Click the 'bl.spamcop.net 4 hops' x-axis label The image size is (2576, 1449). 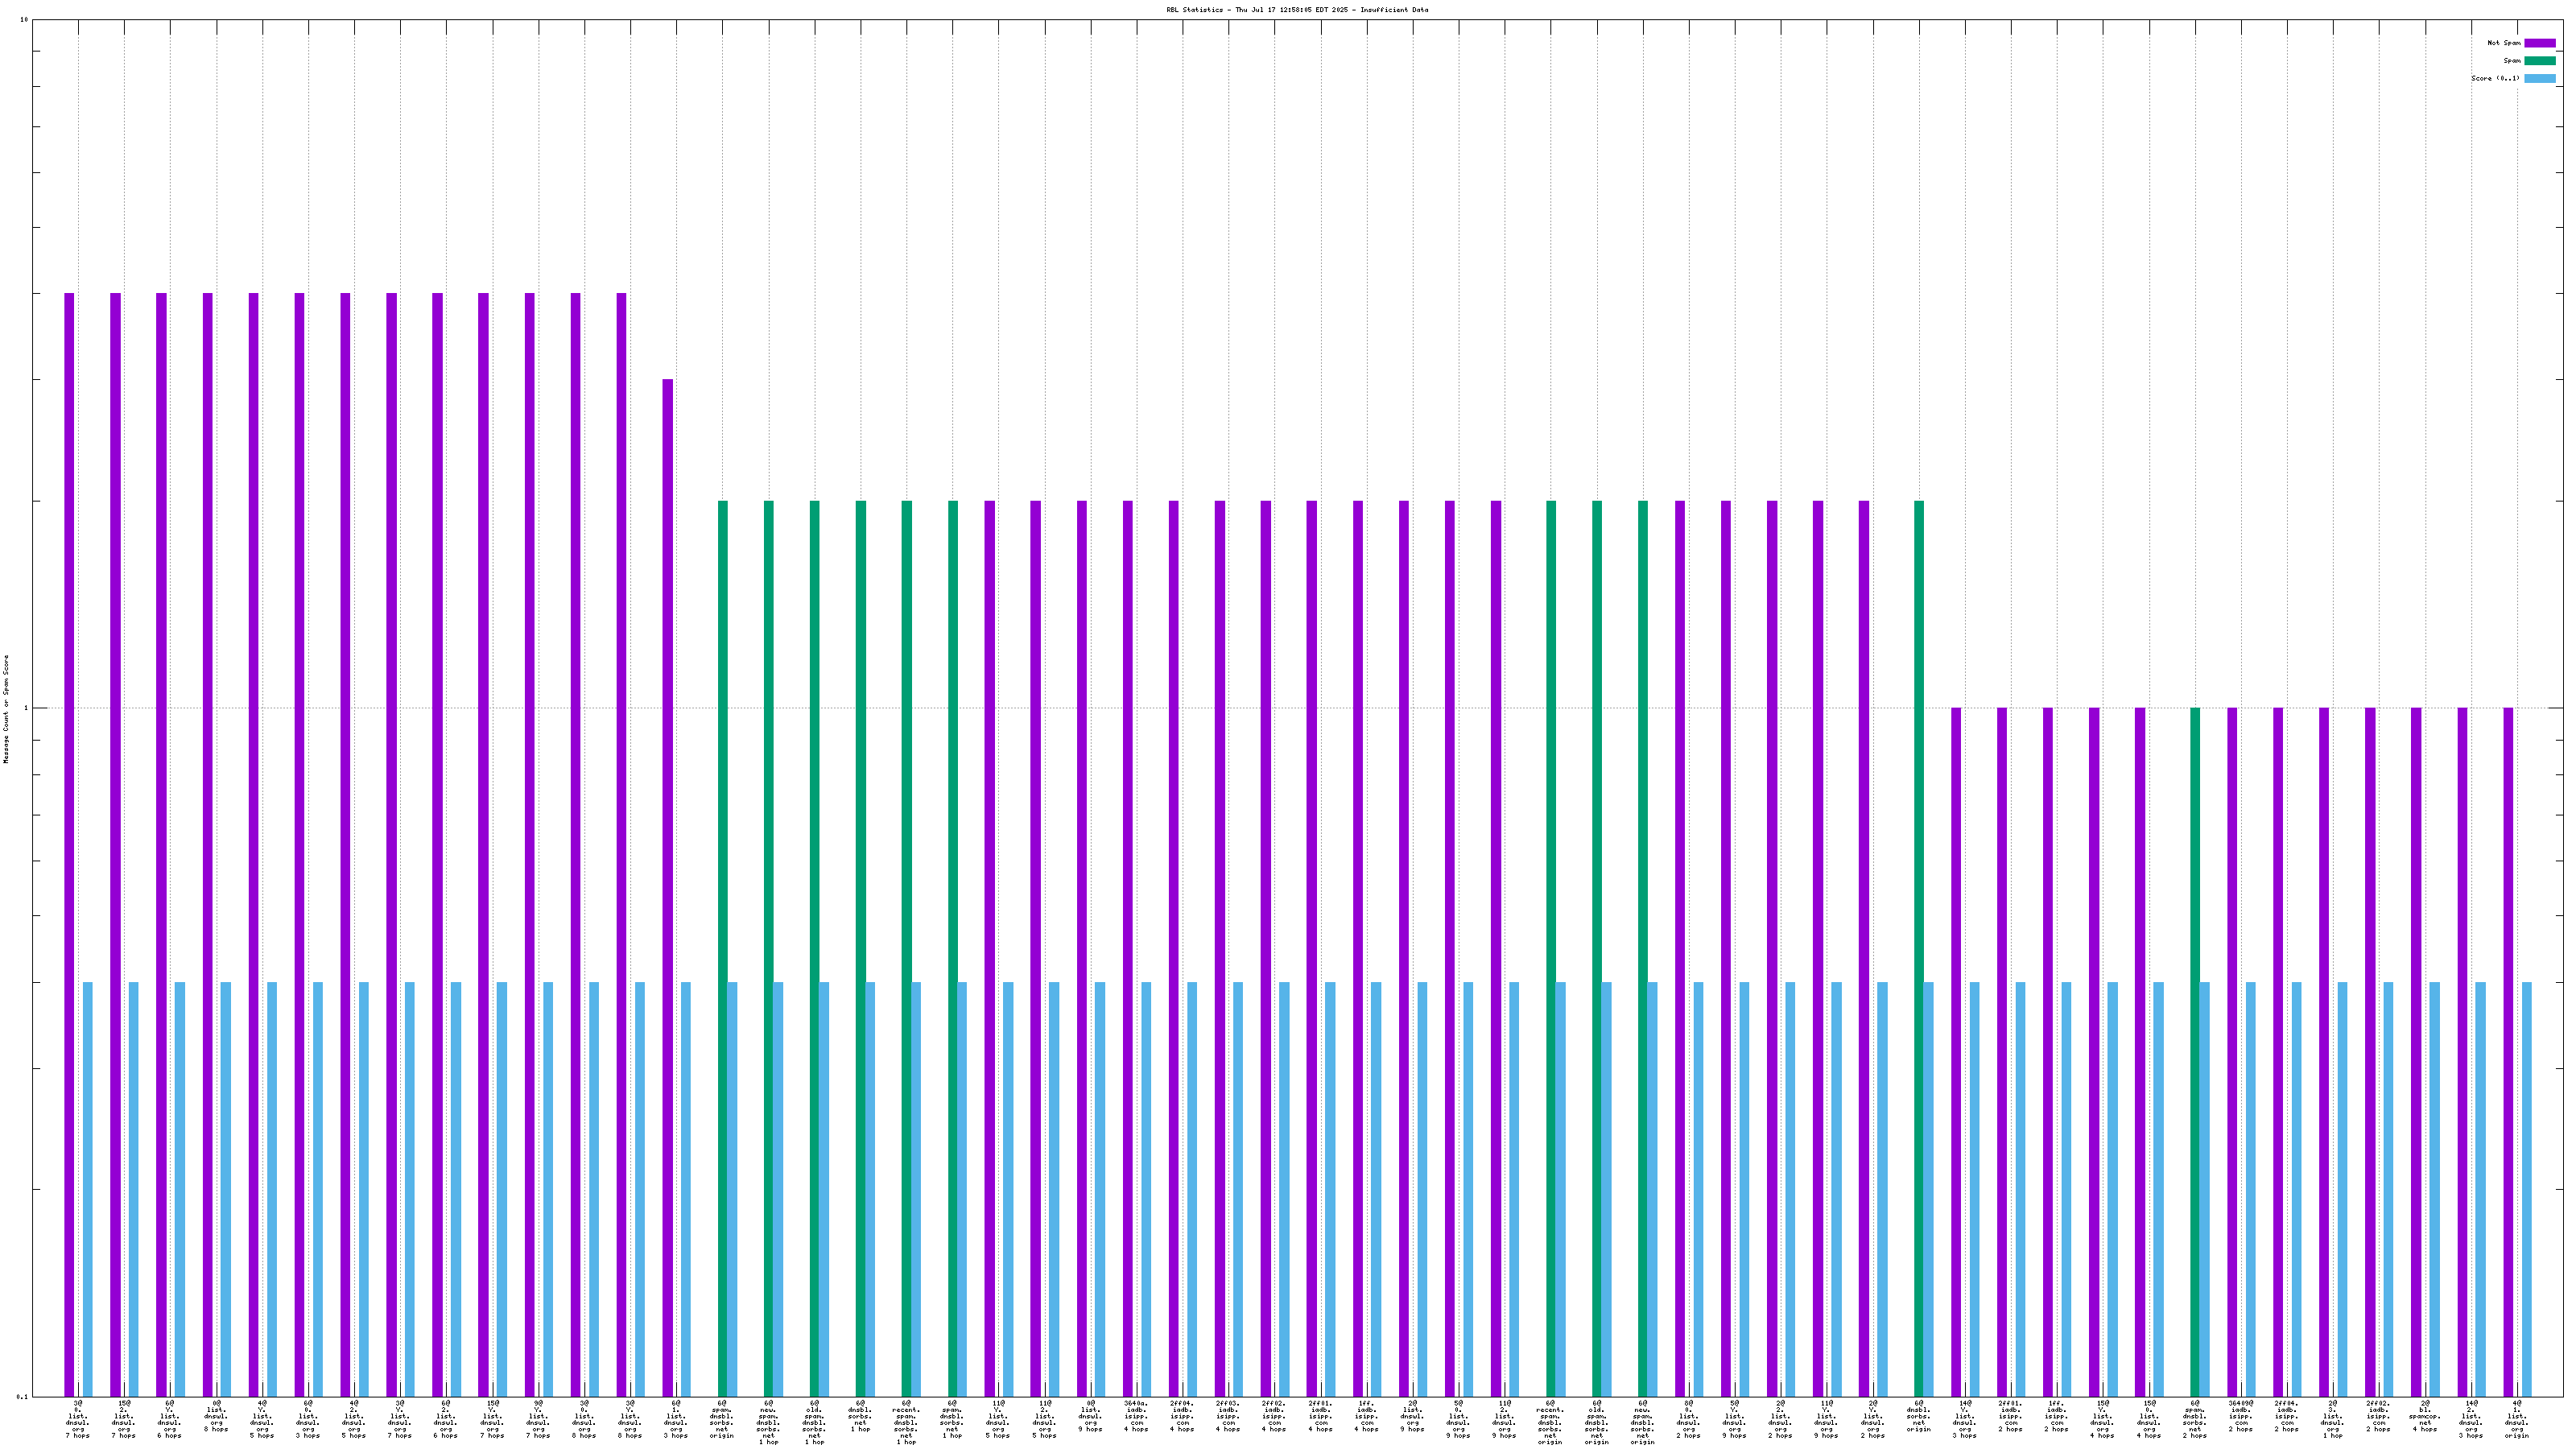pos(2425,1415)
